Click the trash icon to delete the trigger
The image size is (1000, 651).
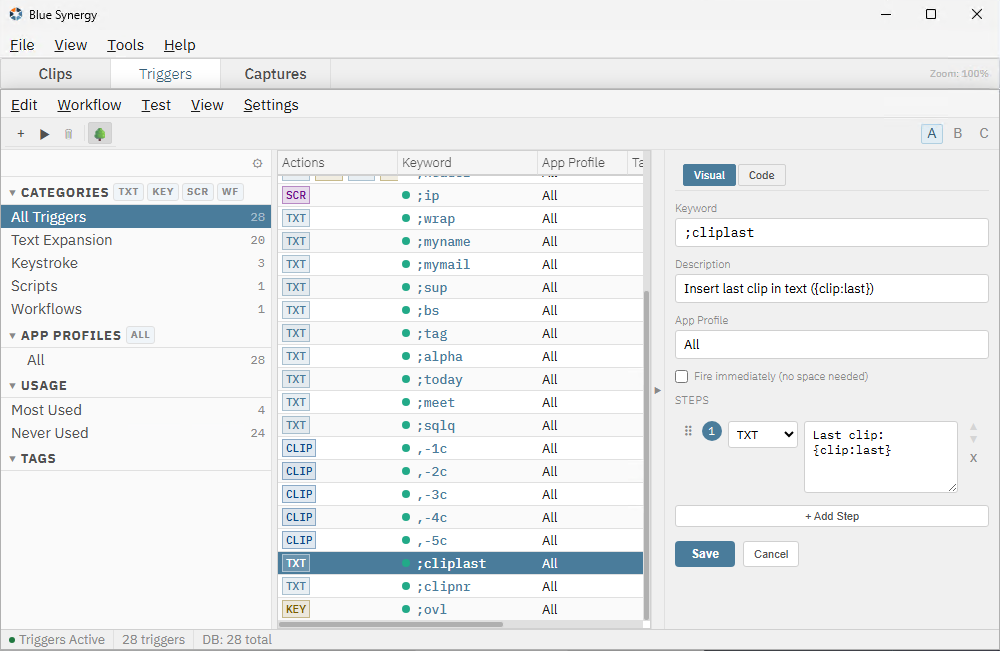pos(68,133)
